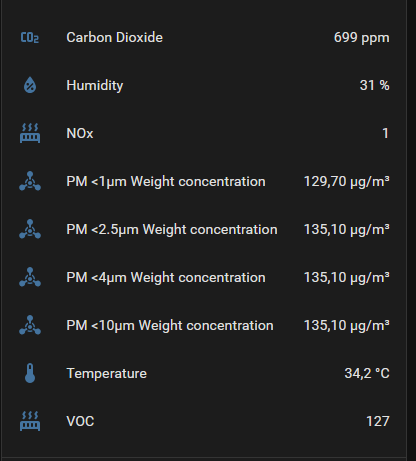Open the Carbon Dioxide entity details
416x461 pixels.
[114, 37]
